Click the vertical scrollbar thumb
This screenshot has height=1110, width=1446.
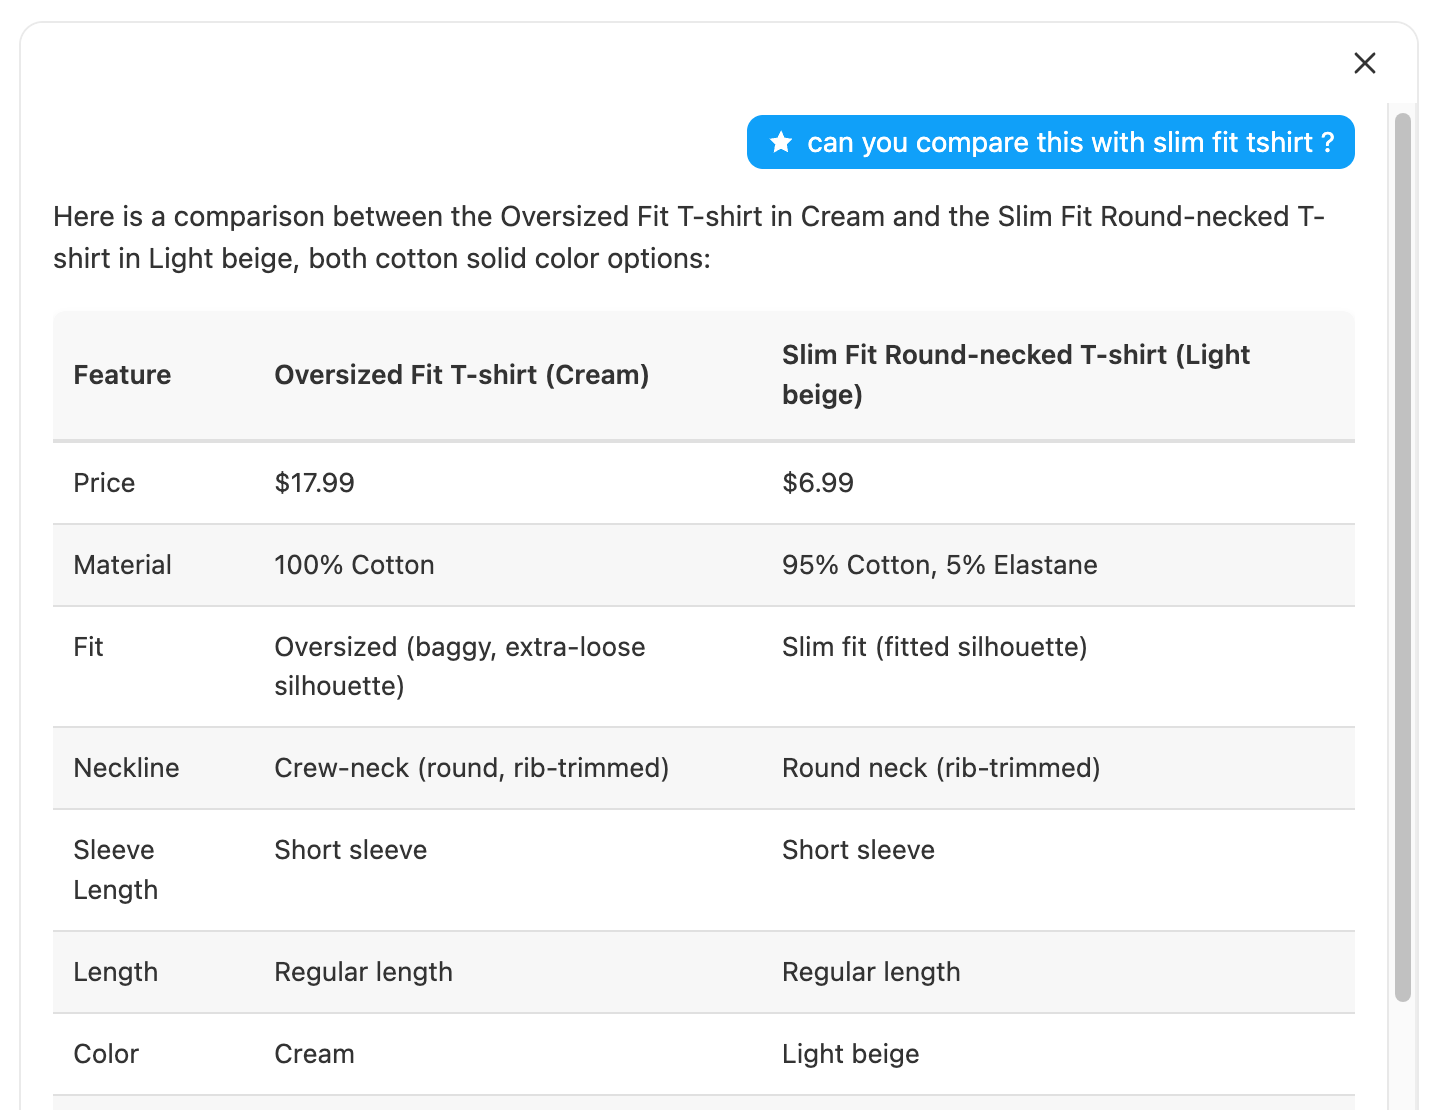1403,556
